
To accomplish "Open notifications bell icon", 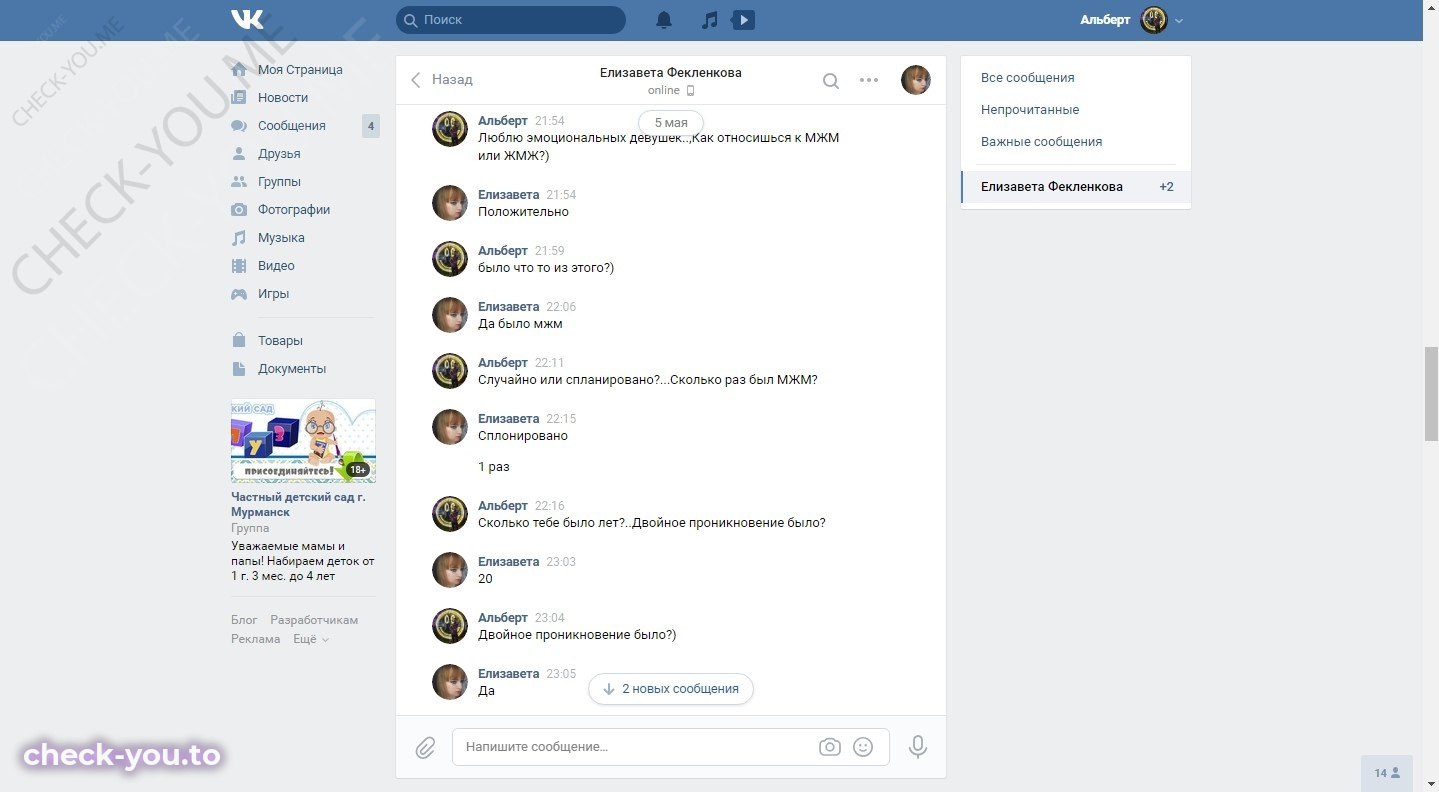I will pos(664,20).
